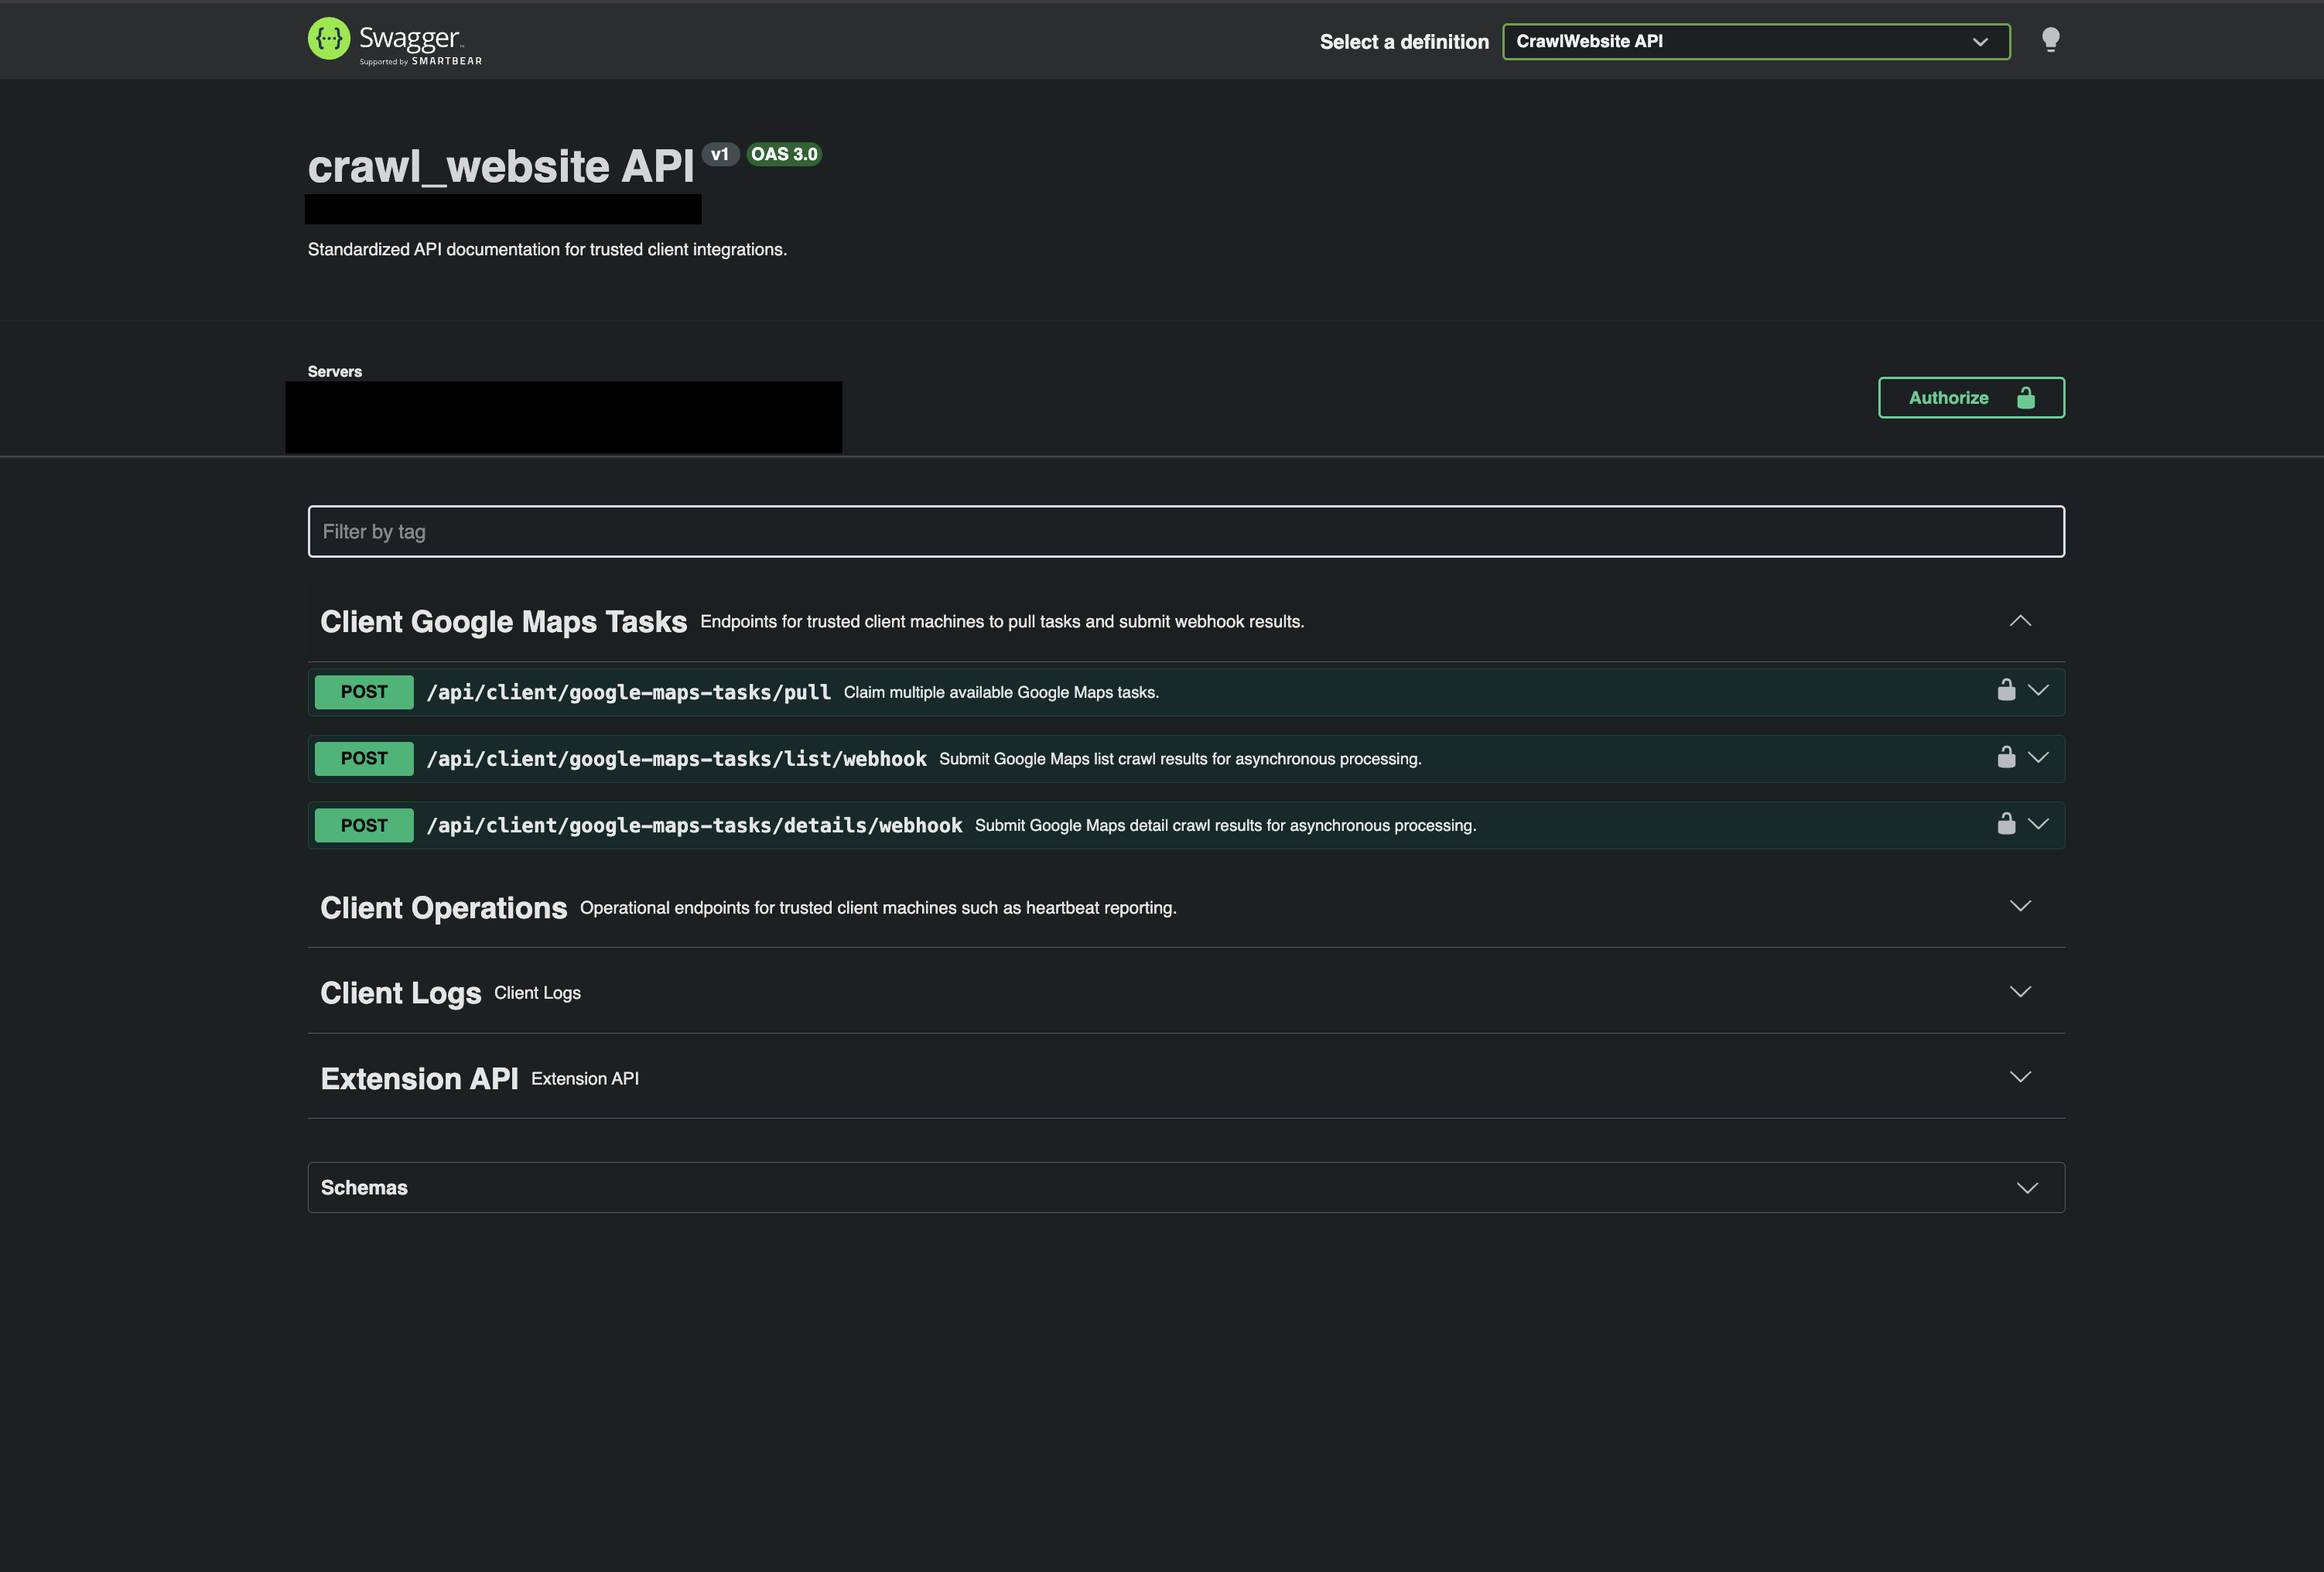Viewport: 2324px width, 1572px height.
Task: Click the crawl_website API title
Action: click(500, 166)
